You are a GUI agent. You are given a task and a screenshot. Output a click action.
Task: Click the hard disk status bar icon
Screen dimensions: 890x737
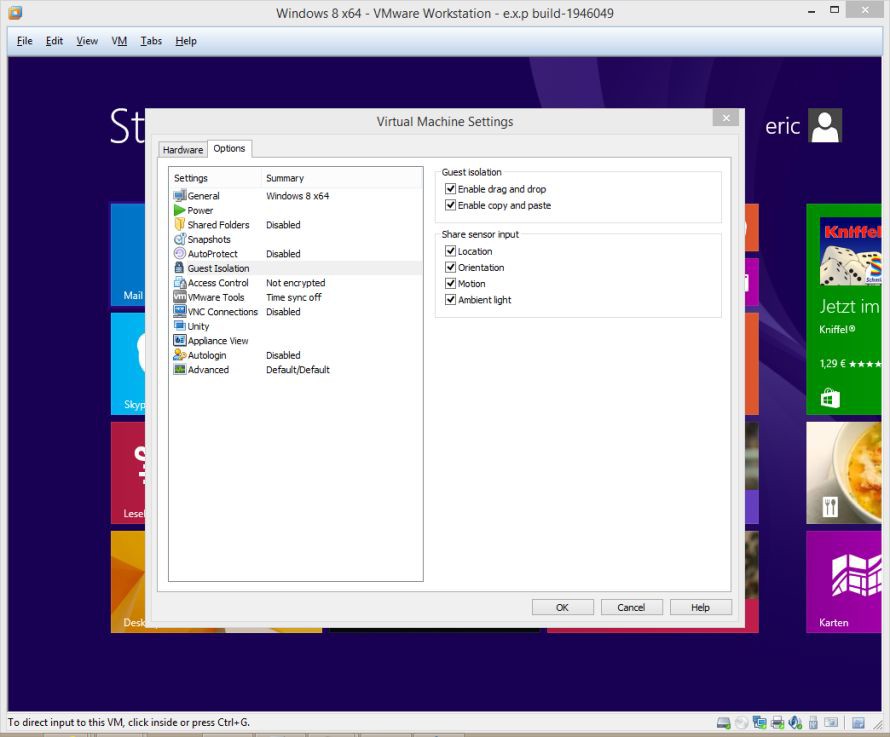724,723
